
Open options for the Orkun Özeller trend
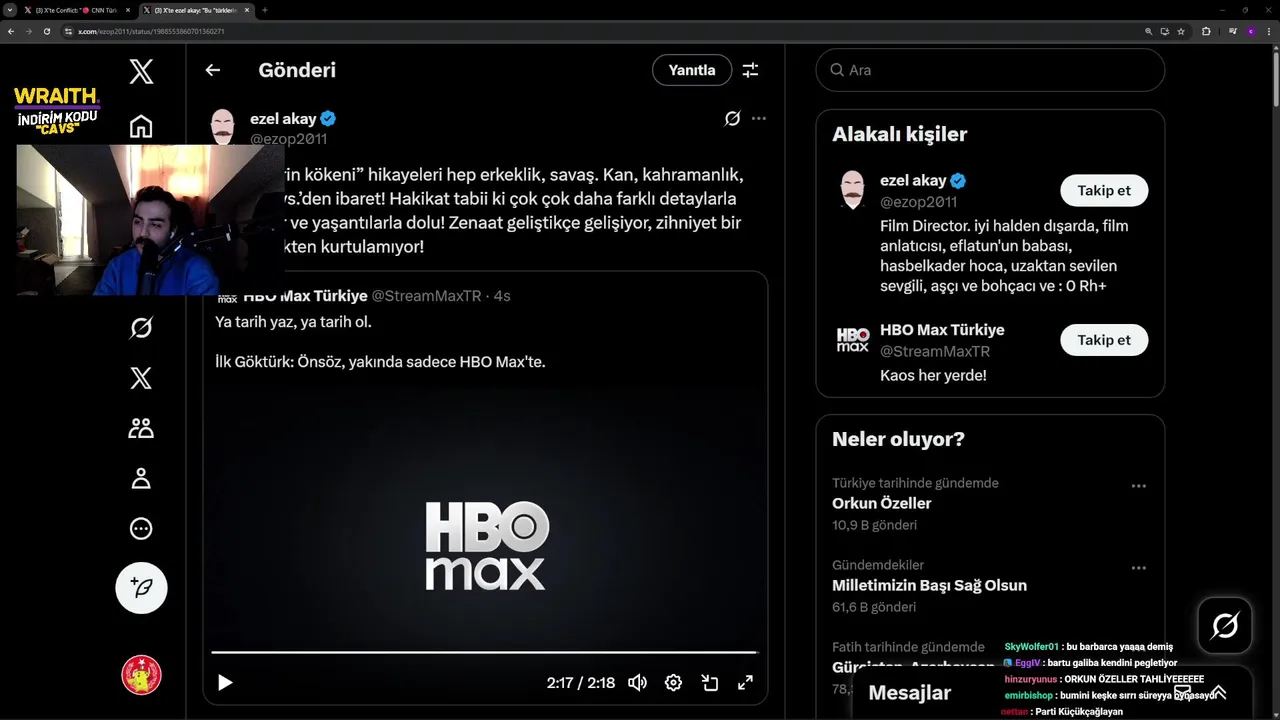[x=1138, y=486]
